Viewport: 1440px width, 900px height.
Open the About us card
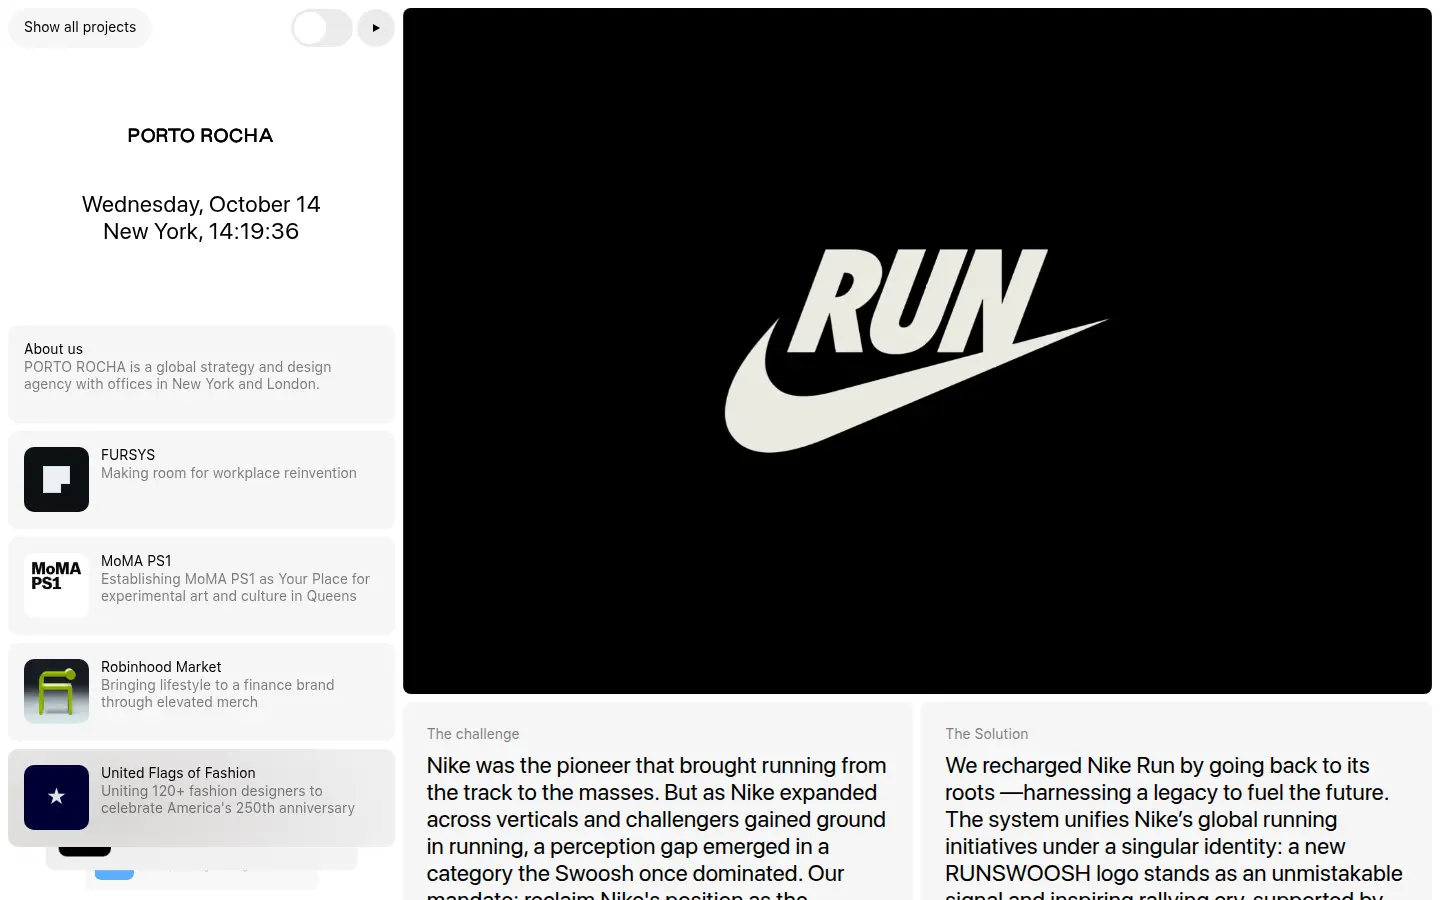point(201,374)
